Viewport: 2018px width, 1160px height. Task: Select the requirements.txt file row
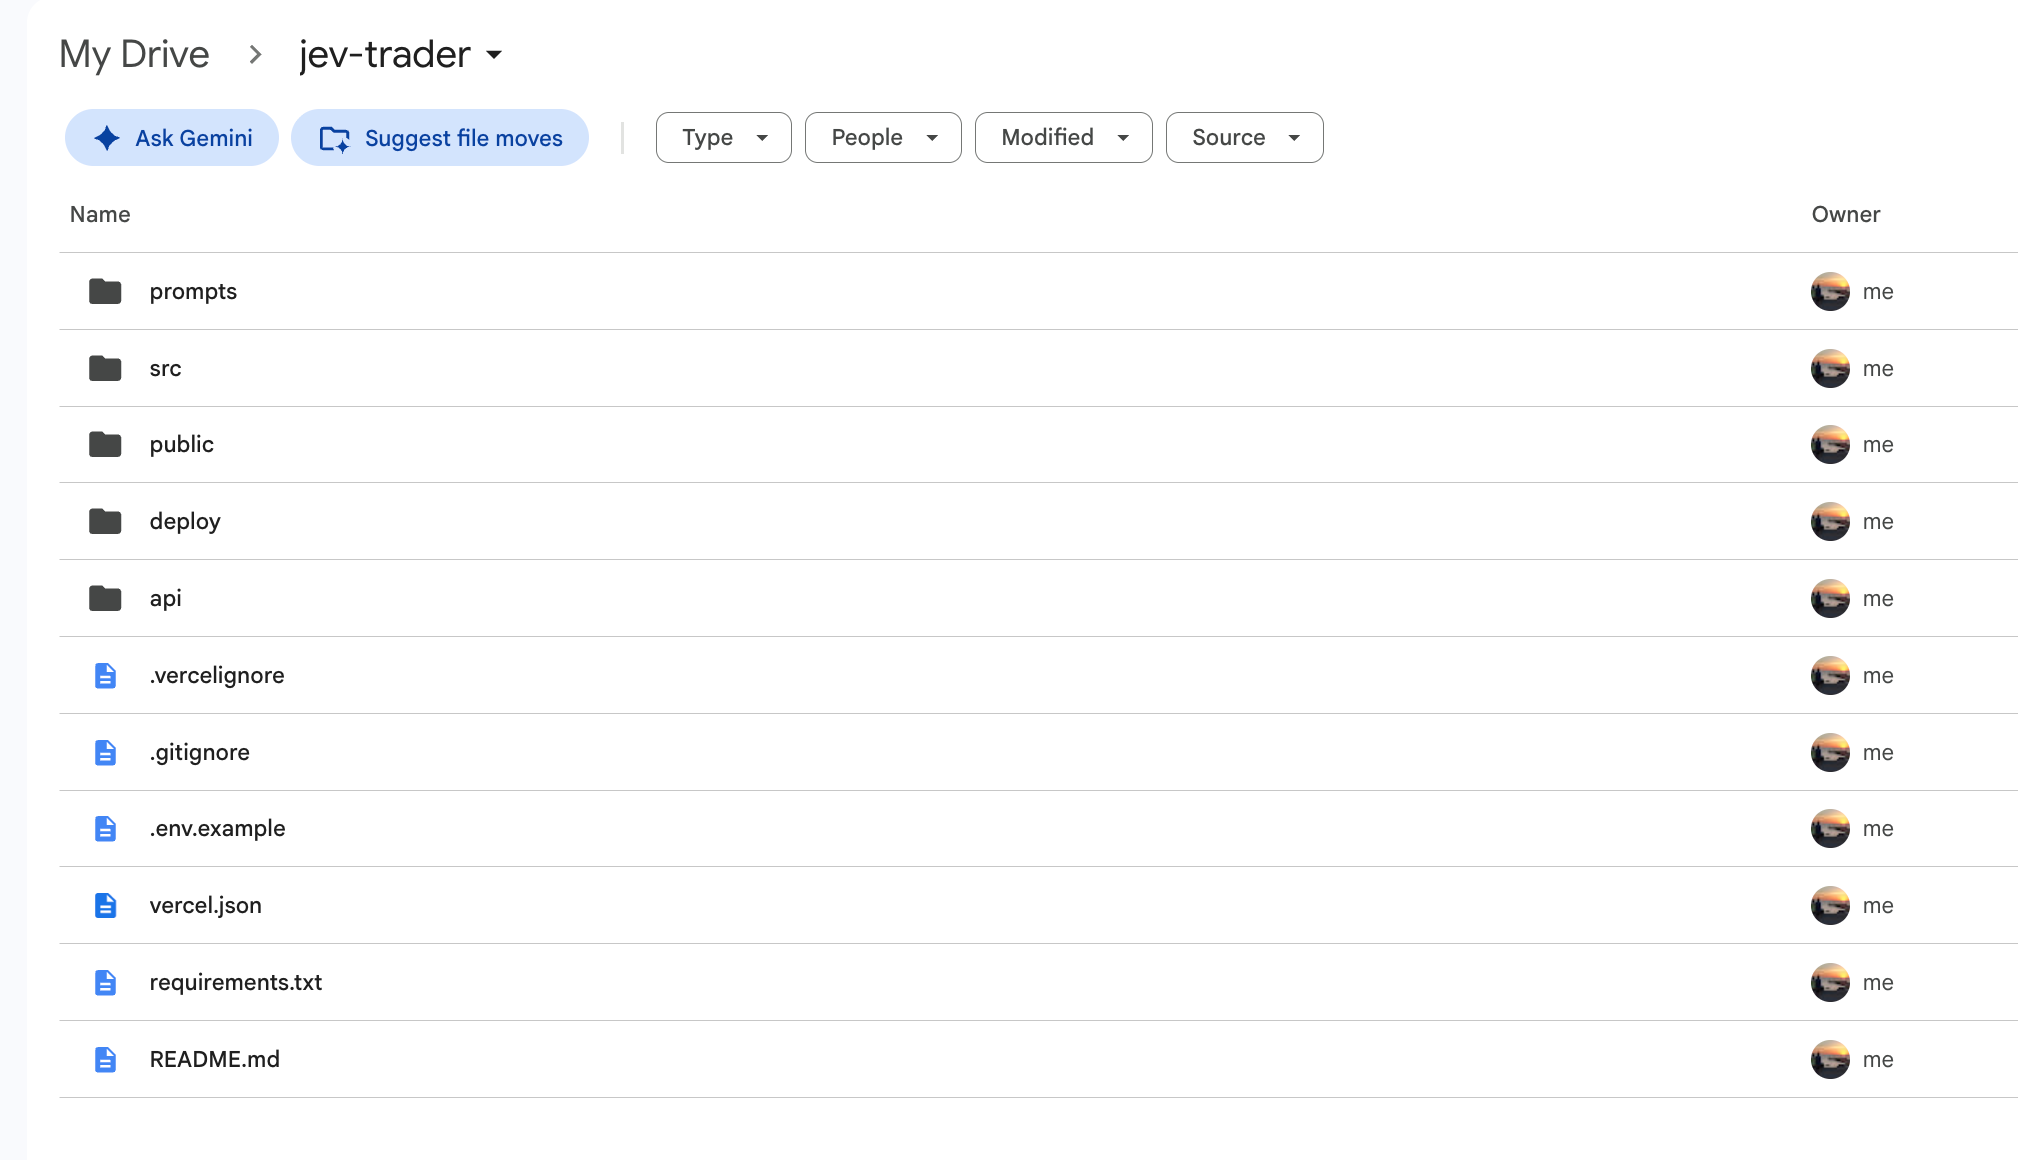point(1038,982)
